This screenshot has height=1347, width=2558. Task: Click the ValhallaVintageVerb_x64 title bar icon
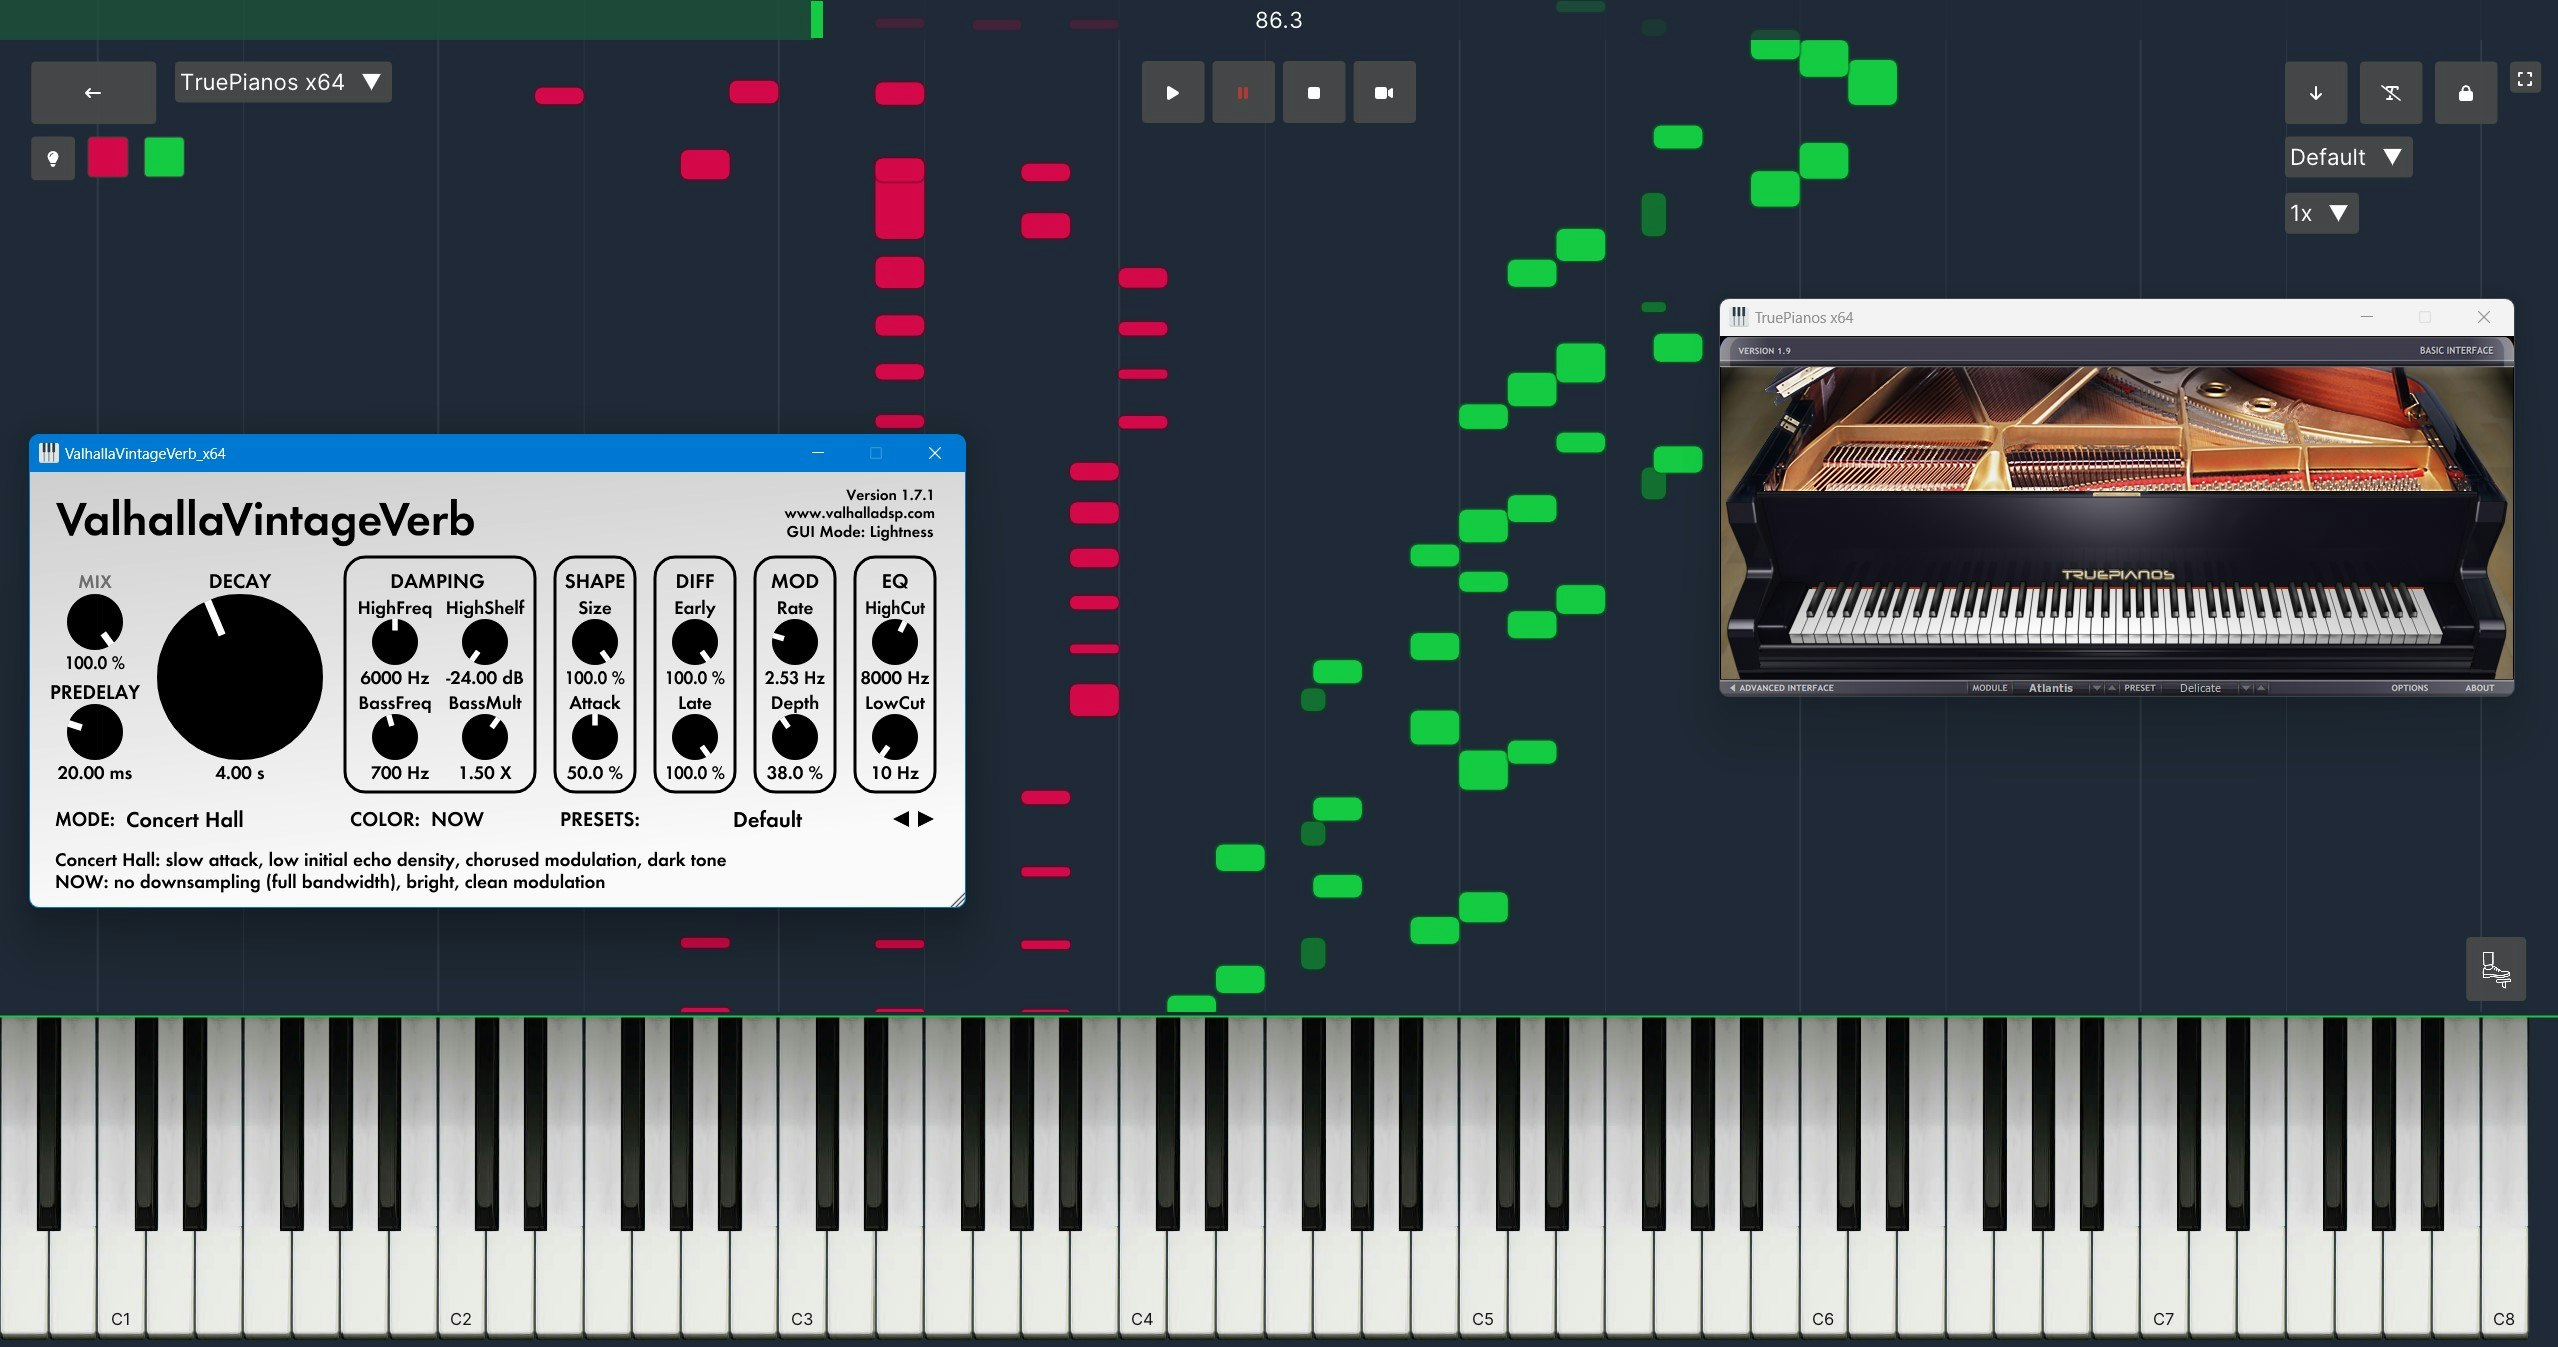[x=49, y=453]
